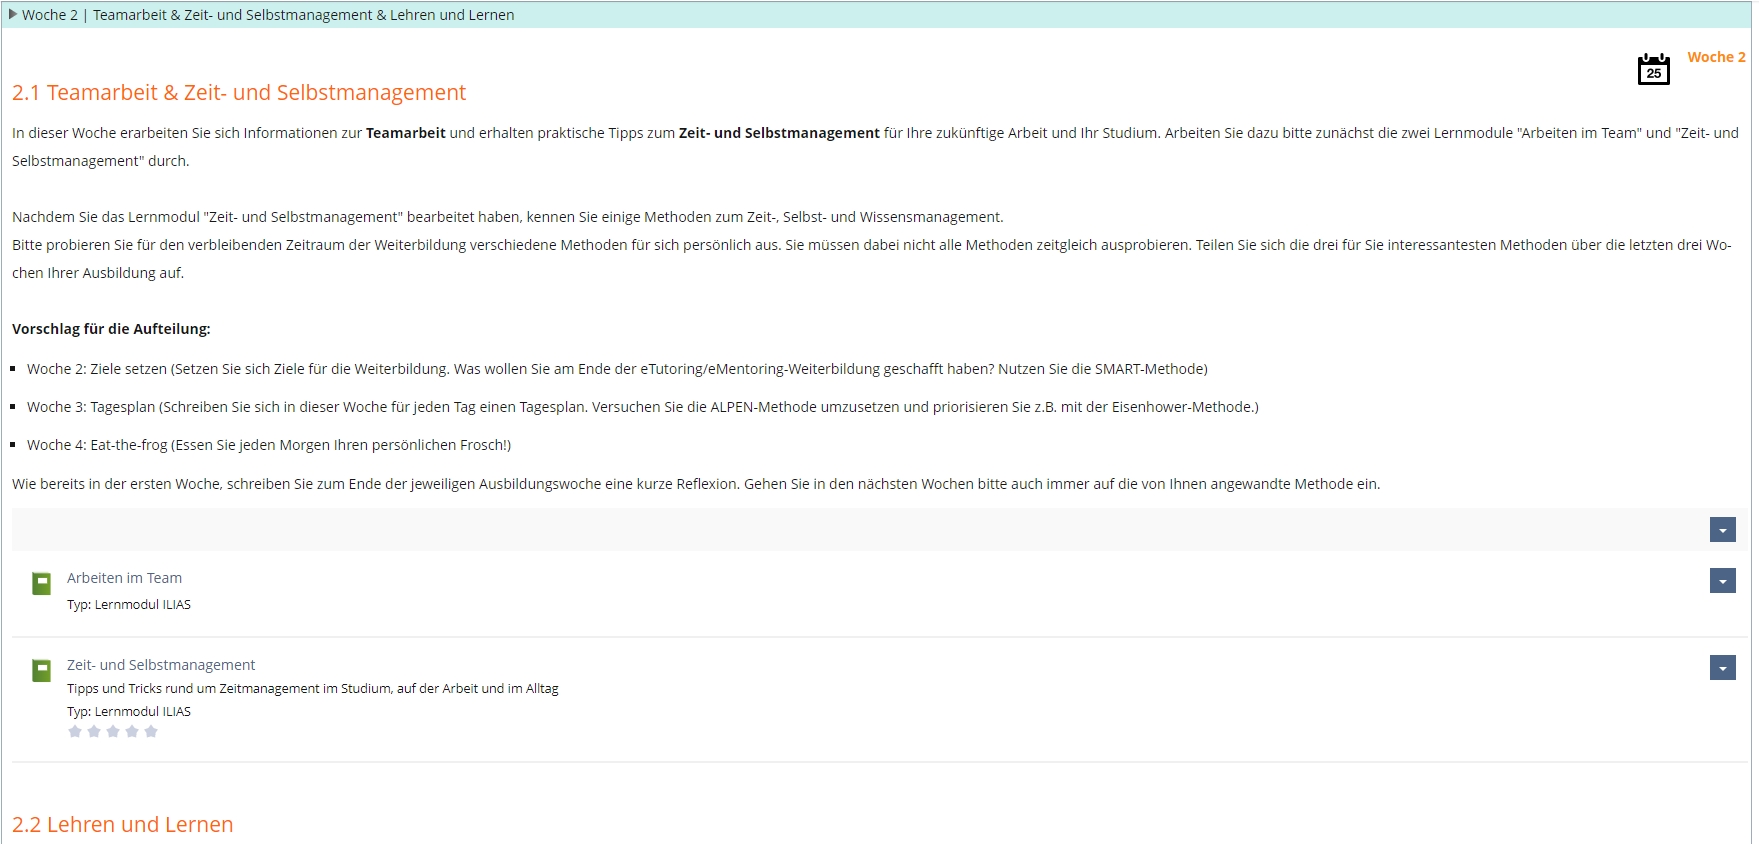Expand actions menu for Zeit- und Selbstmanagement
This screenshot has height=844, width=1759.
click(1722, 668)
